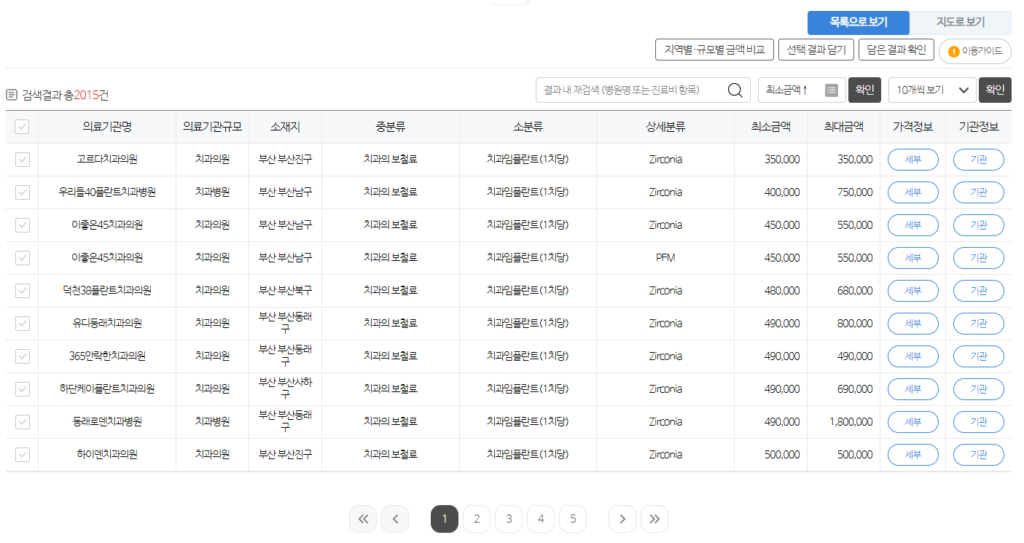This screenshot has height=543, width=1024.
Task: Click 확인 button next to sort selector
Action: [865, 90]
